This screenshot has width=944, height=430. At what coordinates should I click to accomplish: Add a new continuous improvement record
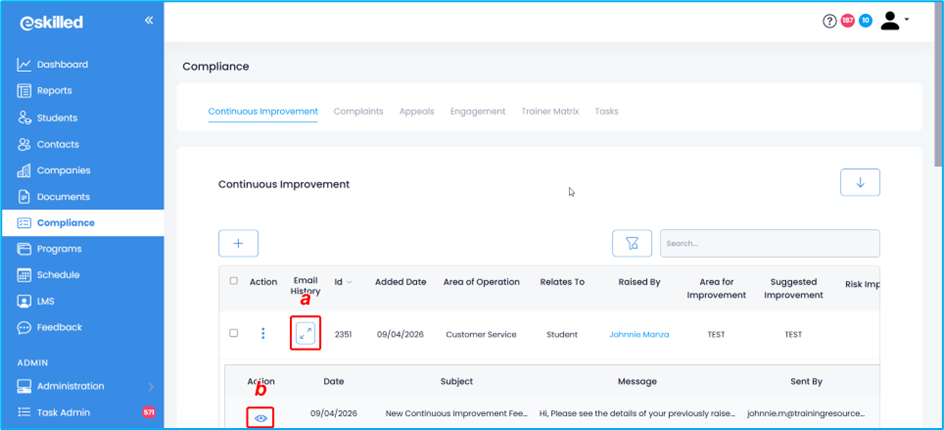point(238,243)
